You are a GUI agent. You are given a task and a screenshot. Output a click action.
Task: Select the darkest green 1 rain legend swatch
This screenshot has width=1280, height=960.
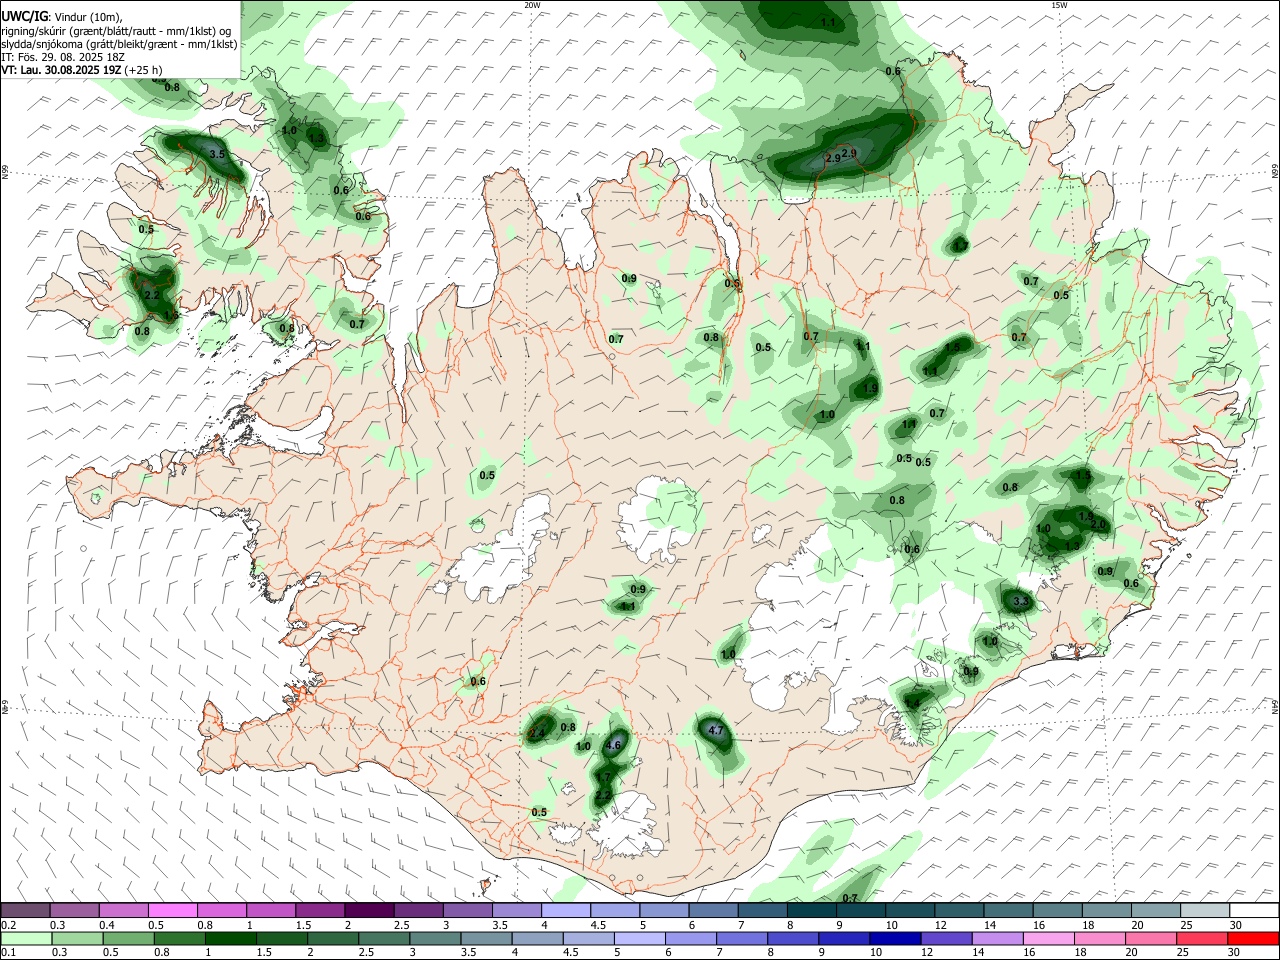(231, 939)
